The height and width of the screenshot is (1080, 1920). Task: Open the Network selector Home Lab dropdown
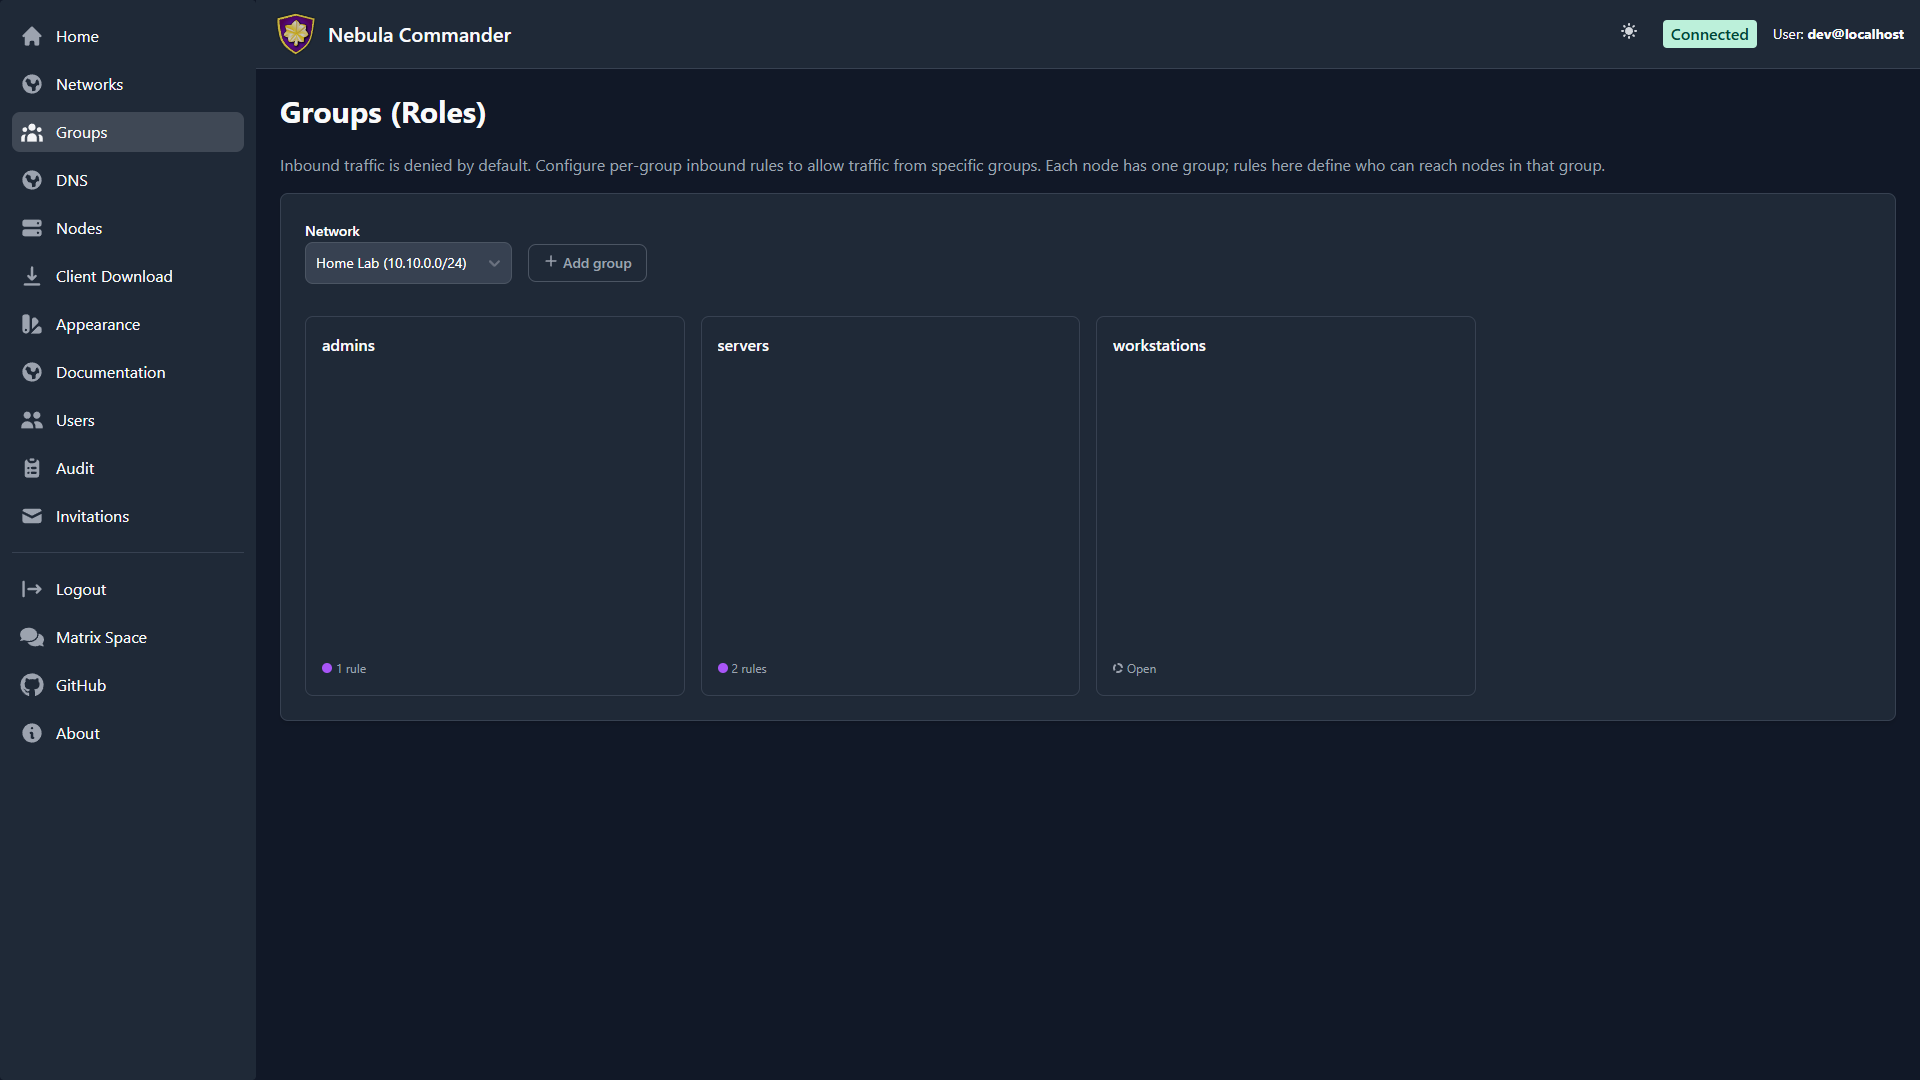pos(408,263)
